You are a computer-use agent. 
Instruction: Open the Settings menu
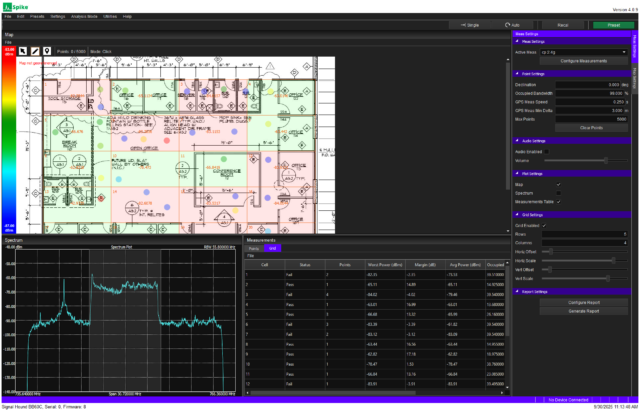(x=58, y=17)
